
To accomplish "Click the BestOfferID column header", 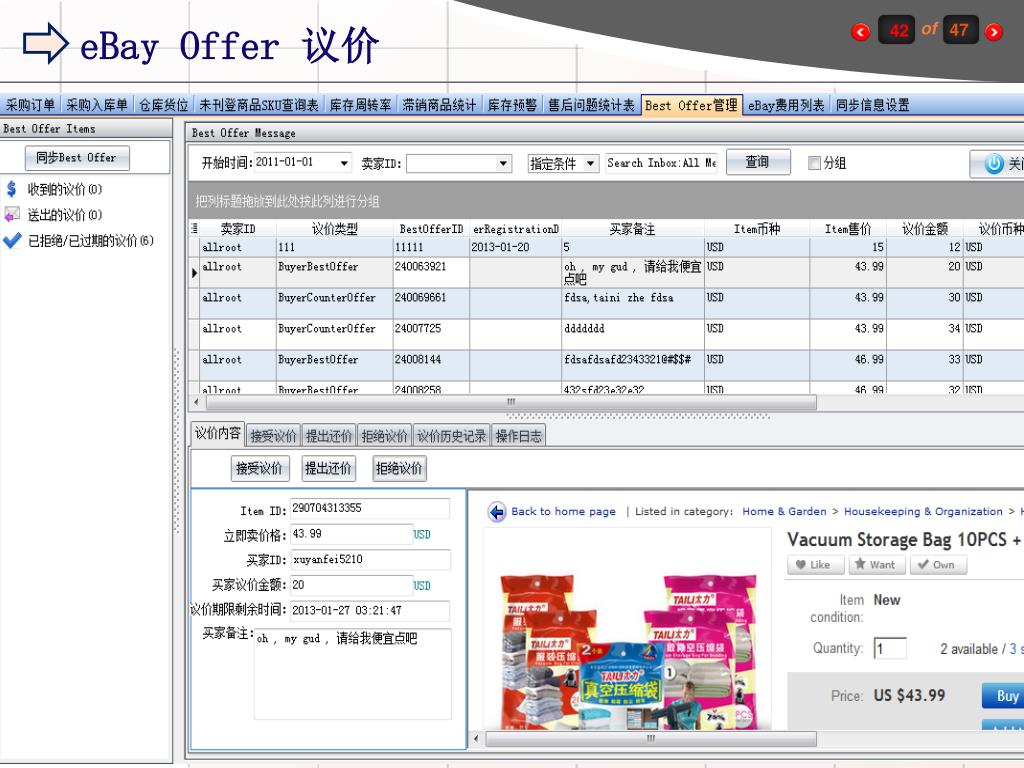I will pyautogui.click(x=431, y=229).
